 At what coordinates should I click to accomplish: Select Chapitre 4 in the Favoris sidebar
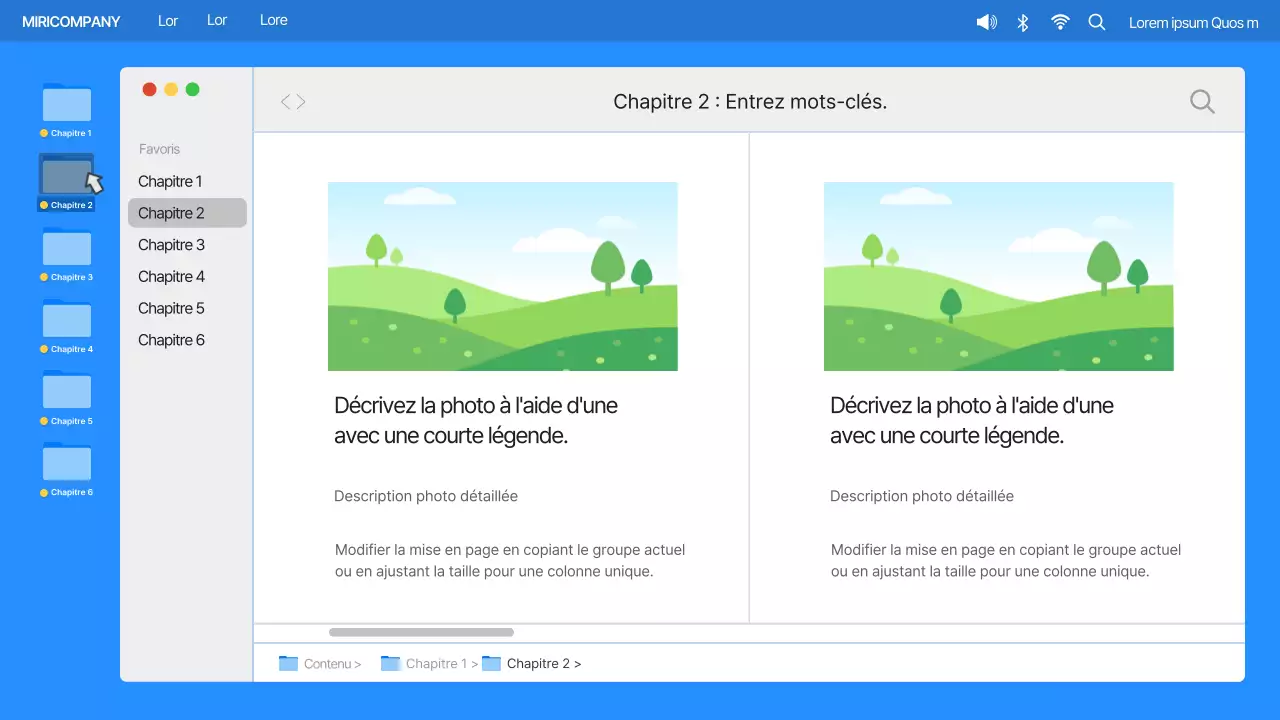coord(170,276)
